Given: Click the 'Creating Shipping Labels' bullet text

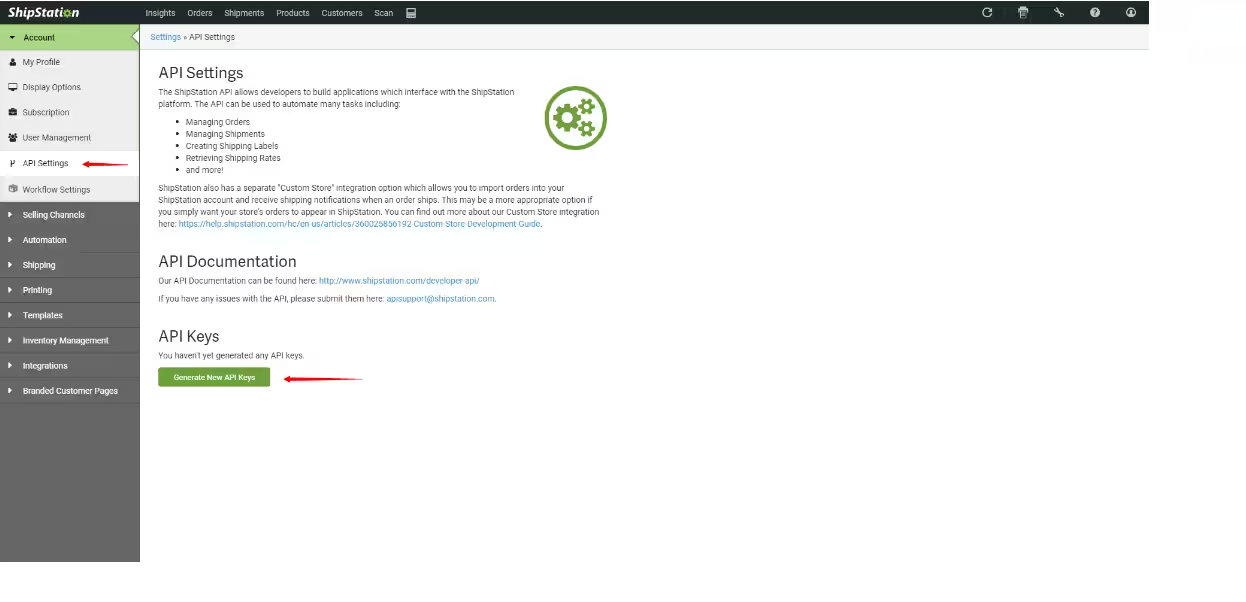Looking at the screenshot, I should 232,146.
